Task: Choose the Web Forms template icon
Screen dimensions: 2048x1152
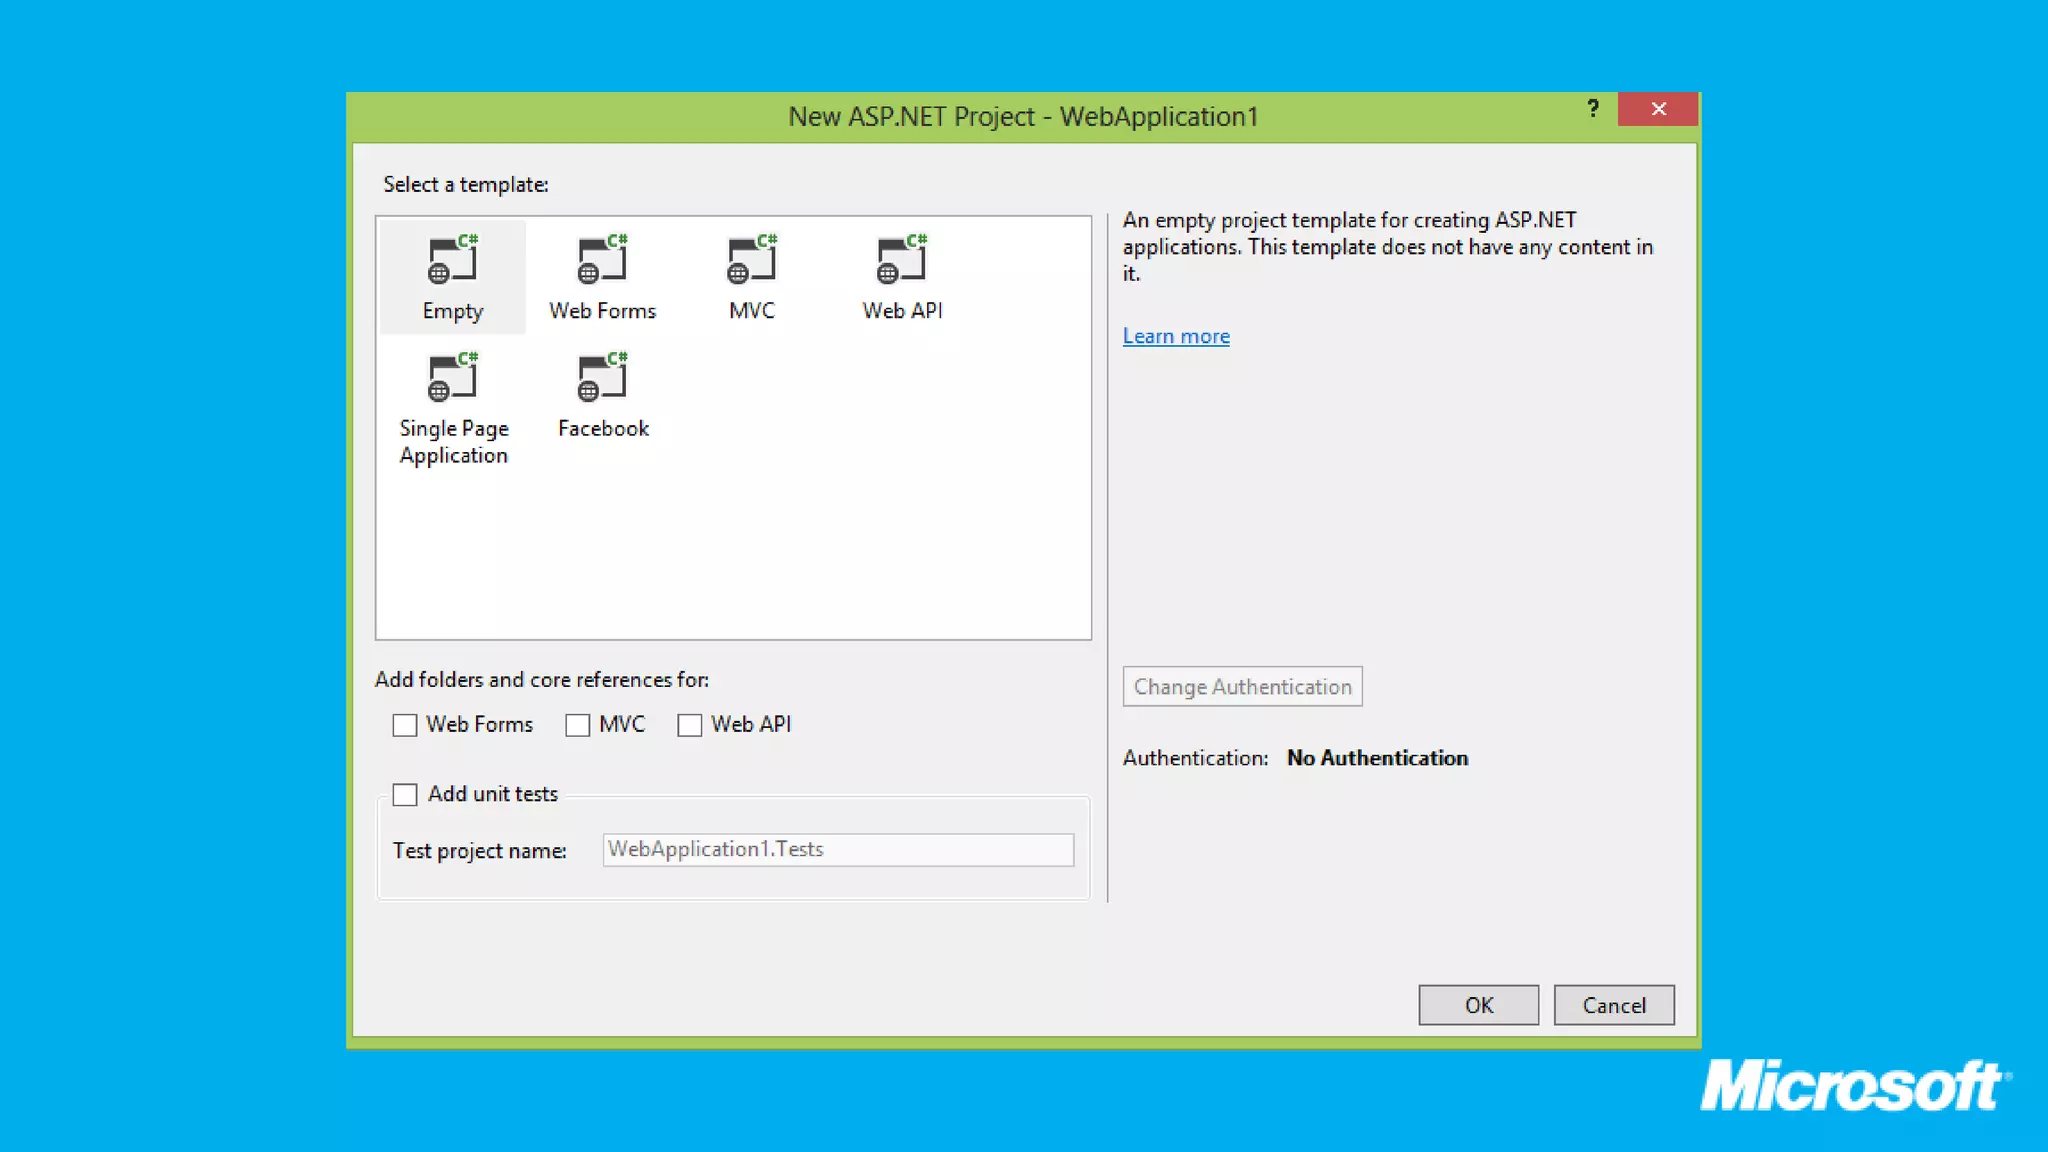Action: tap(602, 260)
